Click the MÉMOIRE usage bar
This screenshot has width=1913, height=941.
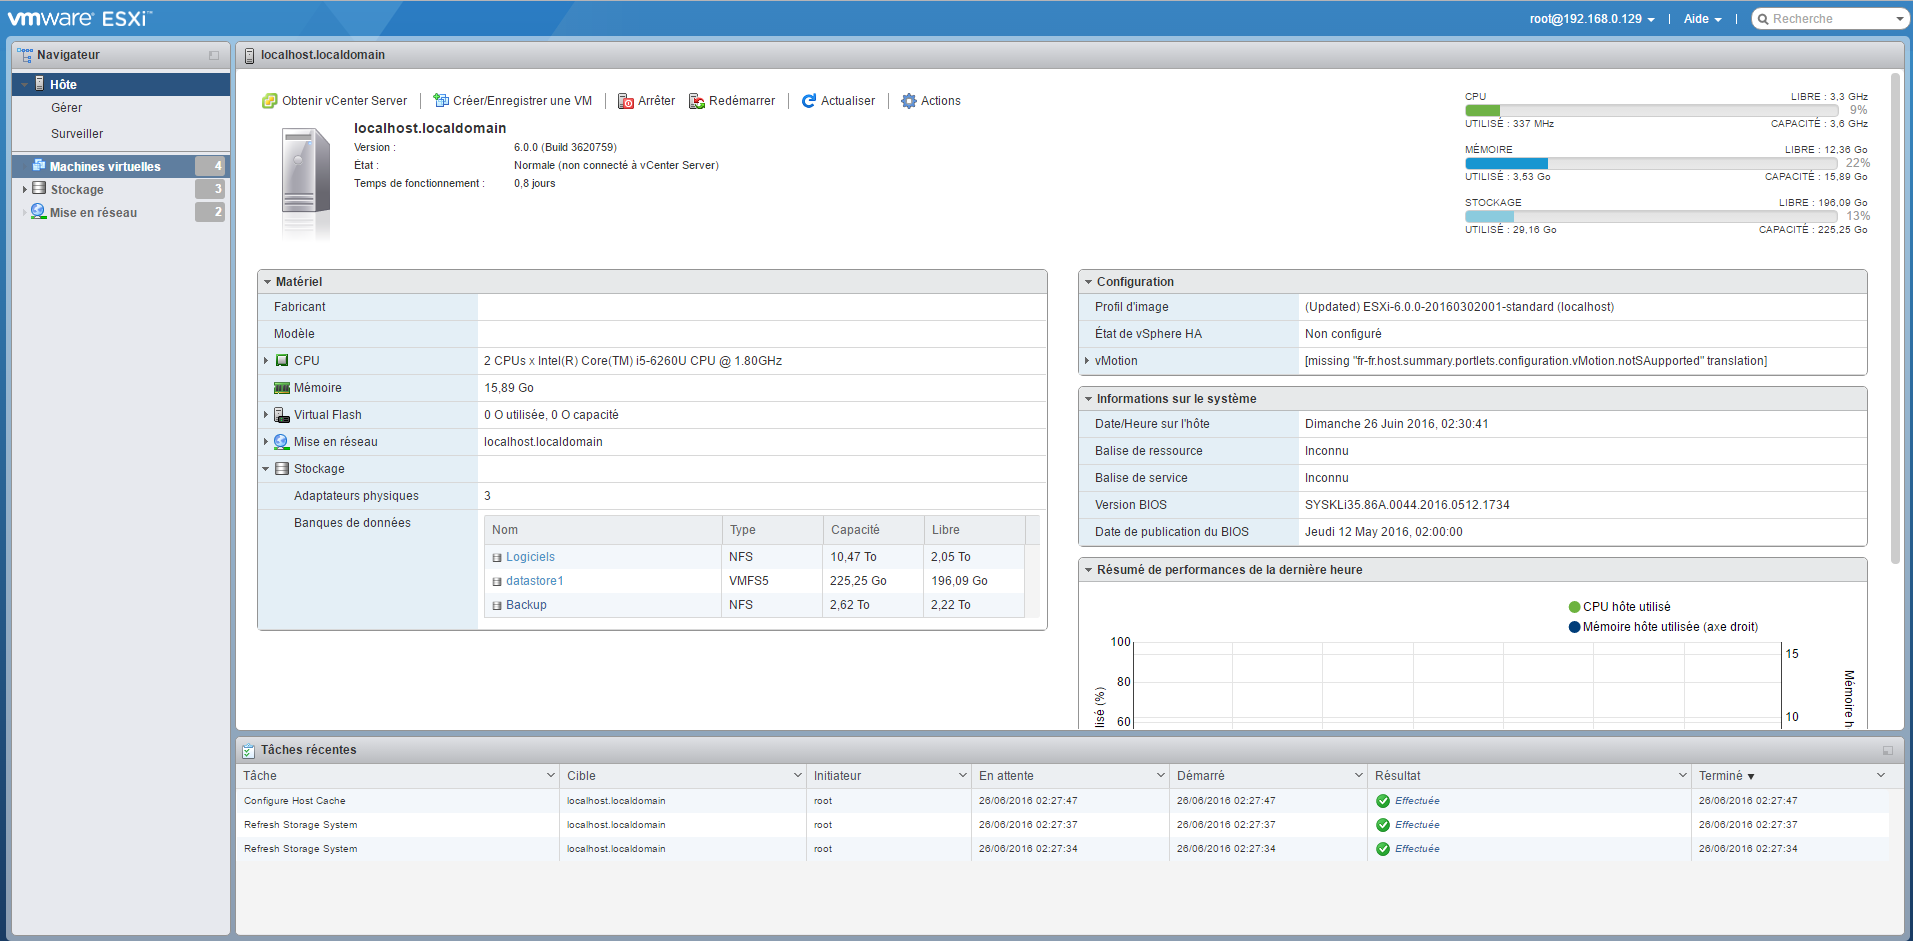1652,164
